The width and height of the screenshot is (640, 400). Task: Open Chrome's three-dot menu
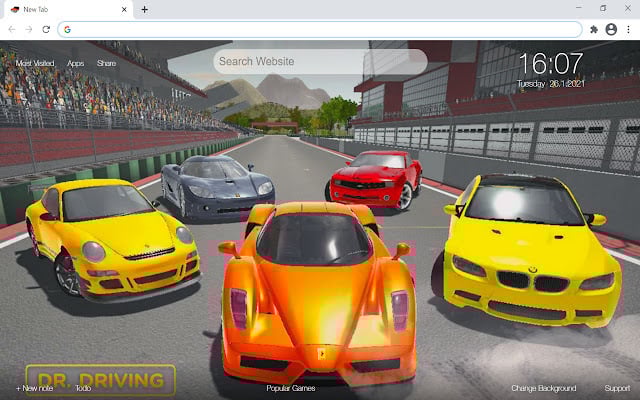(x=628, y=29)
